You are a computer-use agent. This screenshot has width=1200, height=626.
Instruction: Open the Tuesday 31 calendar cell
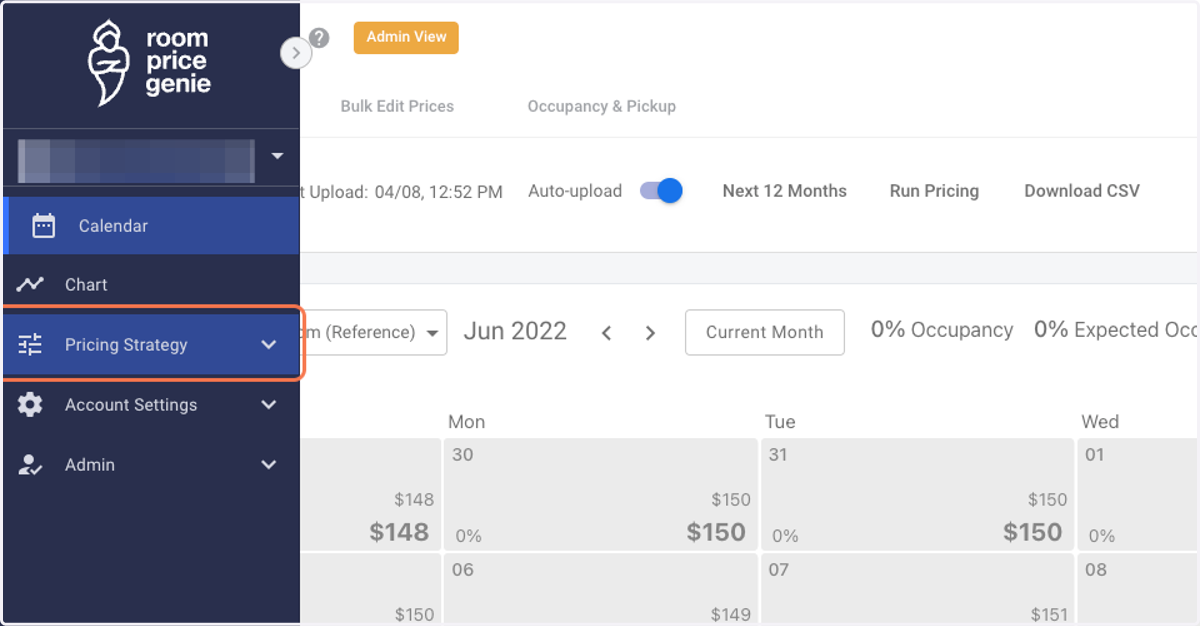918,494
